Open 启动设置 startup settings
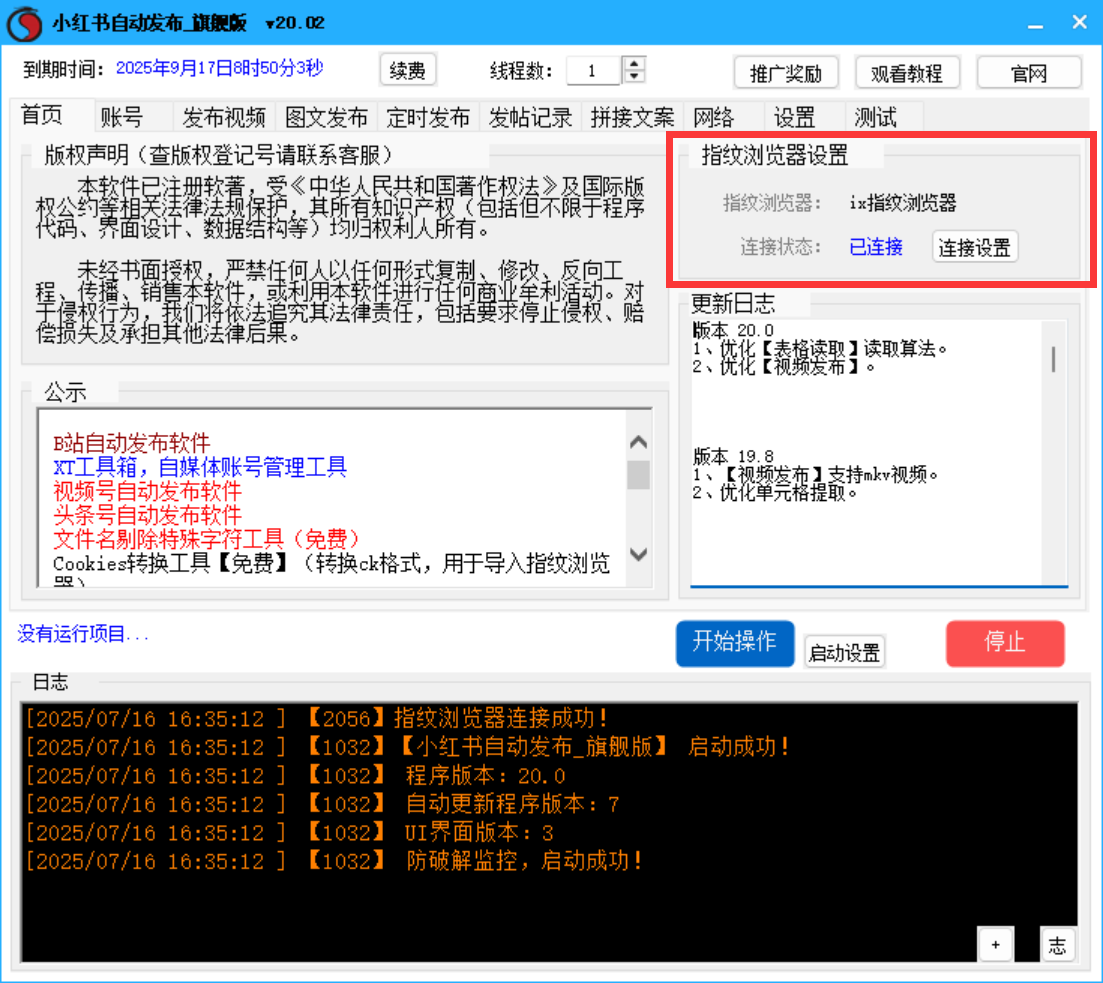The width and height of the screenshot is (1103, 983). point(844,652)
